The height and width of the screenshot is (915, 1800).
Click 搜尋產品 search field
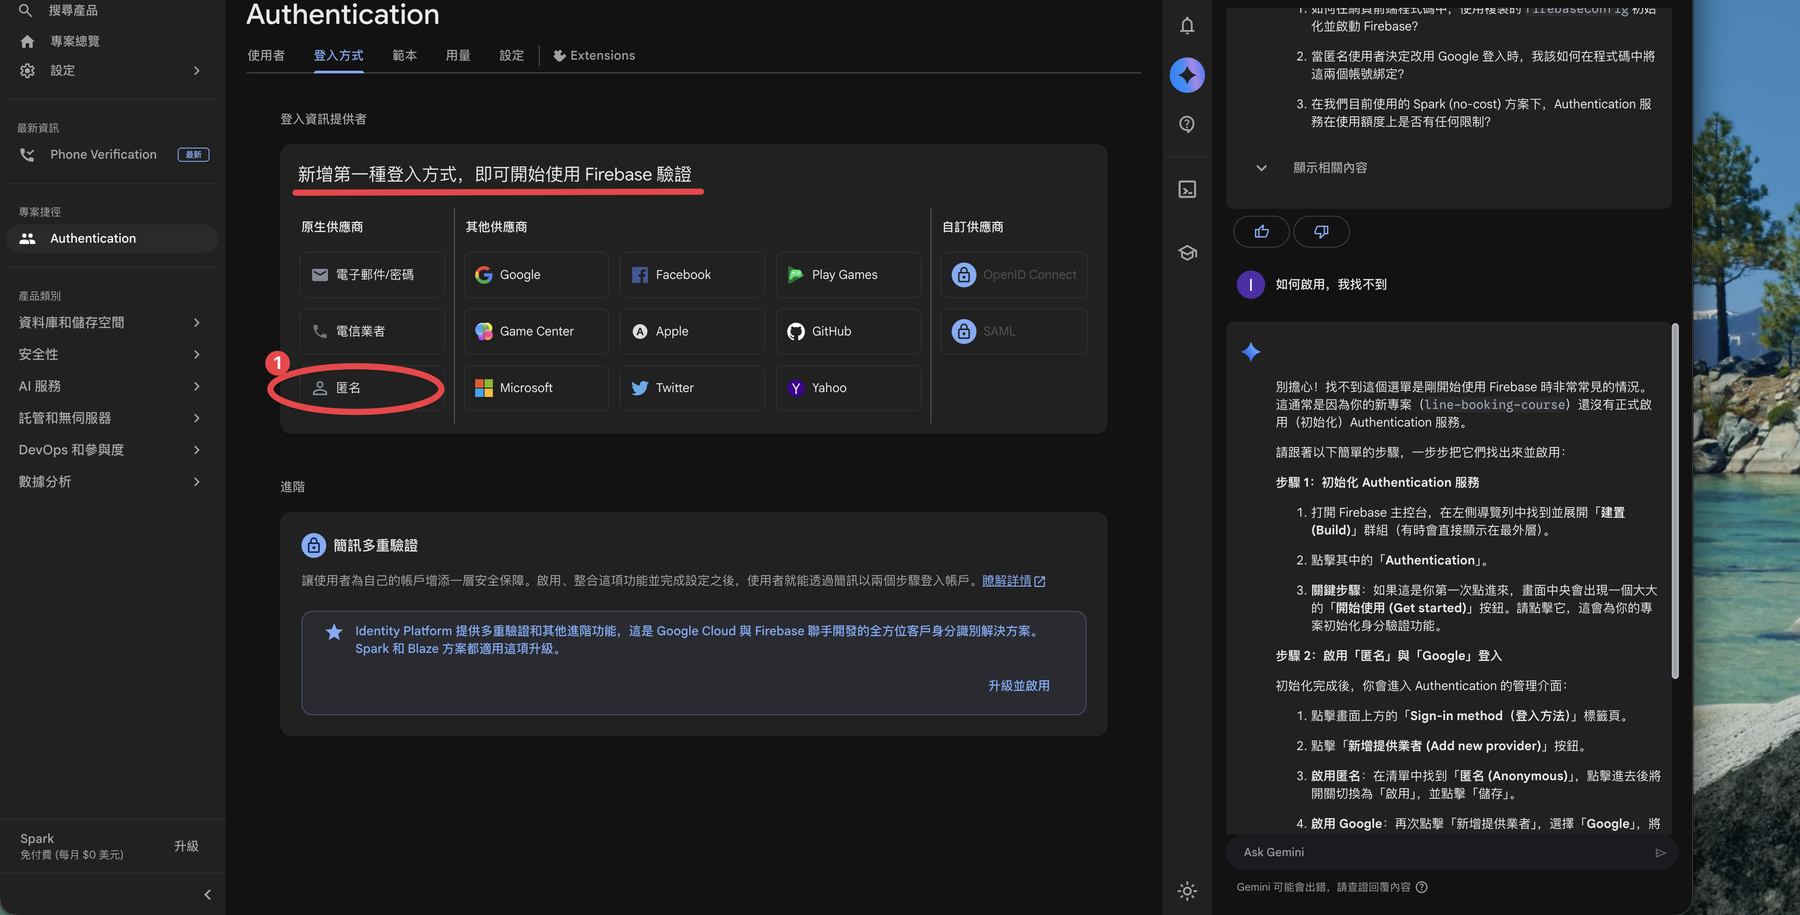[x=74, y=10]
